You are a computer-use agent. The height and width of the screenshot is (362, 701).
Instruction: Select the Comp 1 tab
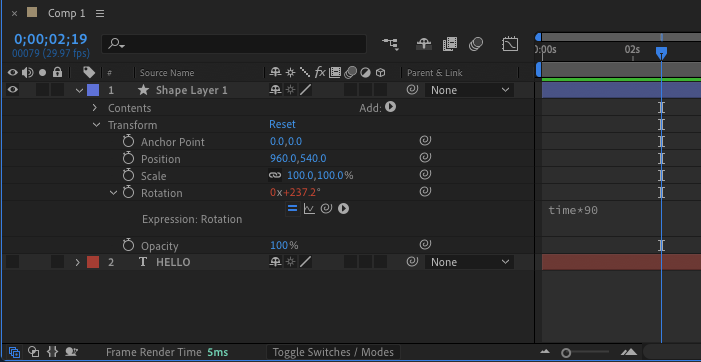pos(66,13)
